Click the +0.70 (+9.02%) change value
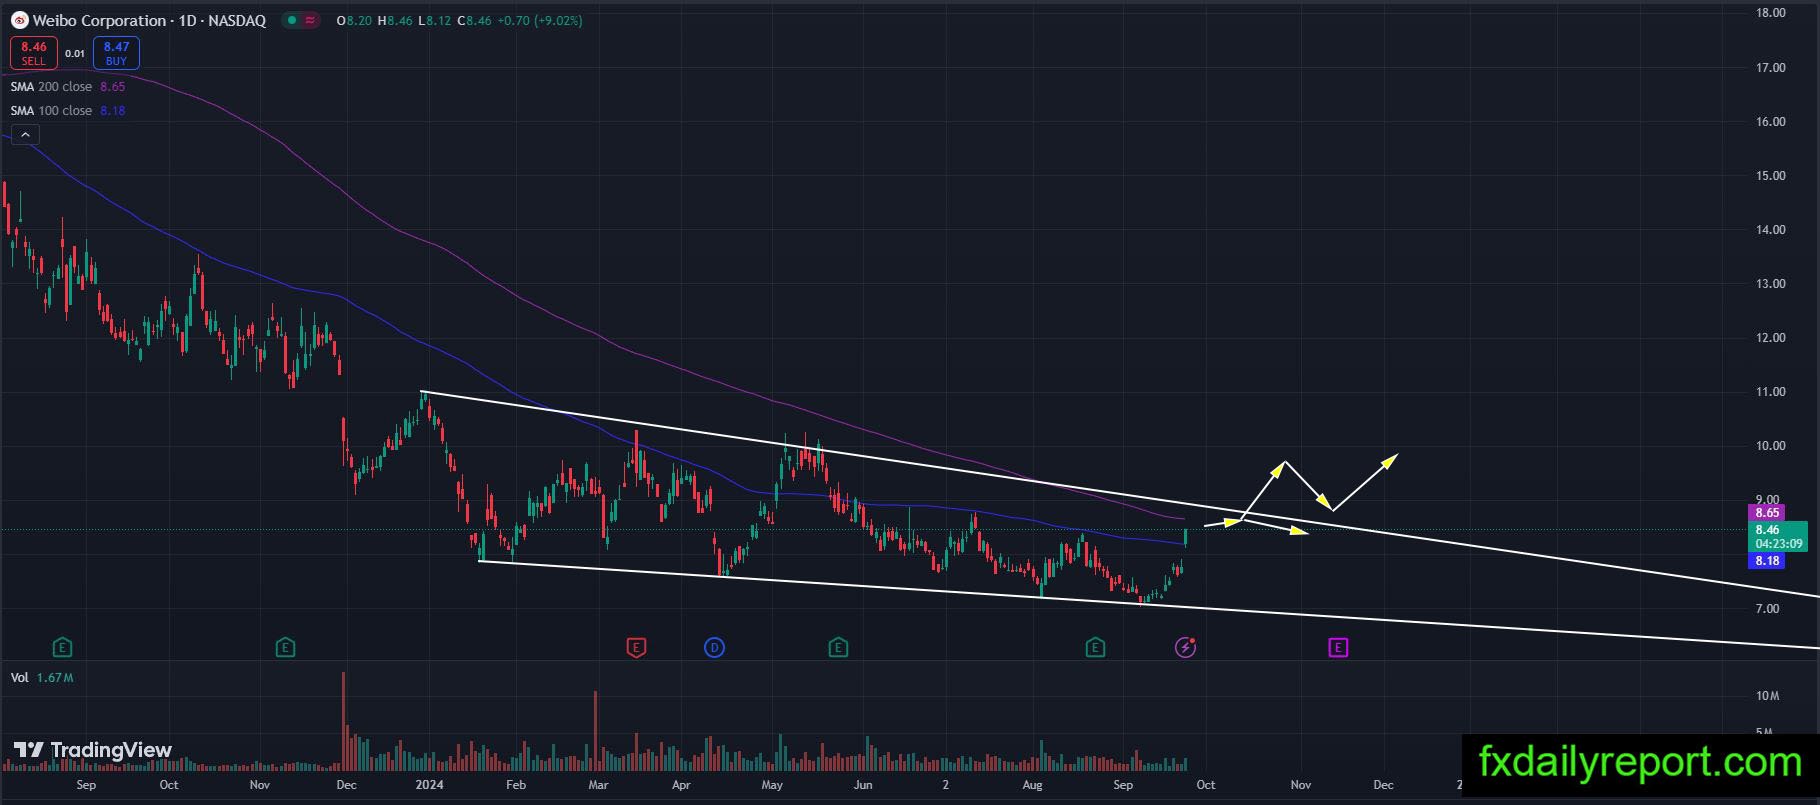 pyautogui.click(x=539, y=20)
